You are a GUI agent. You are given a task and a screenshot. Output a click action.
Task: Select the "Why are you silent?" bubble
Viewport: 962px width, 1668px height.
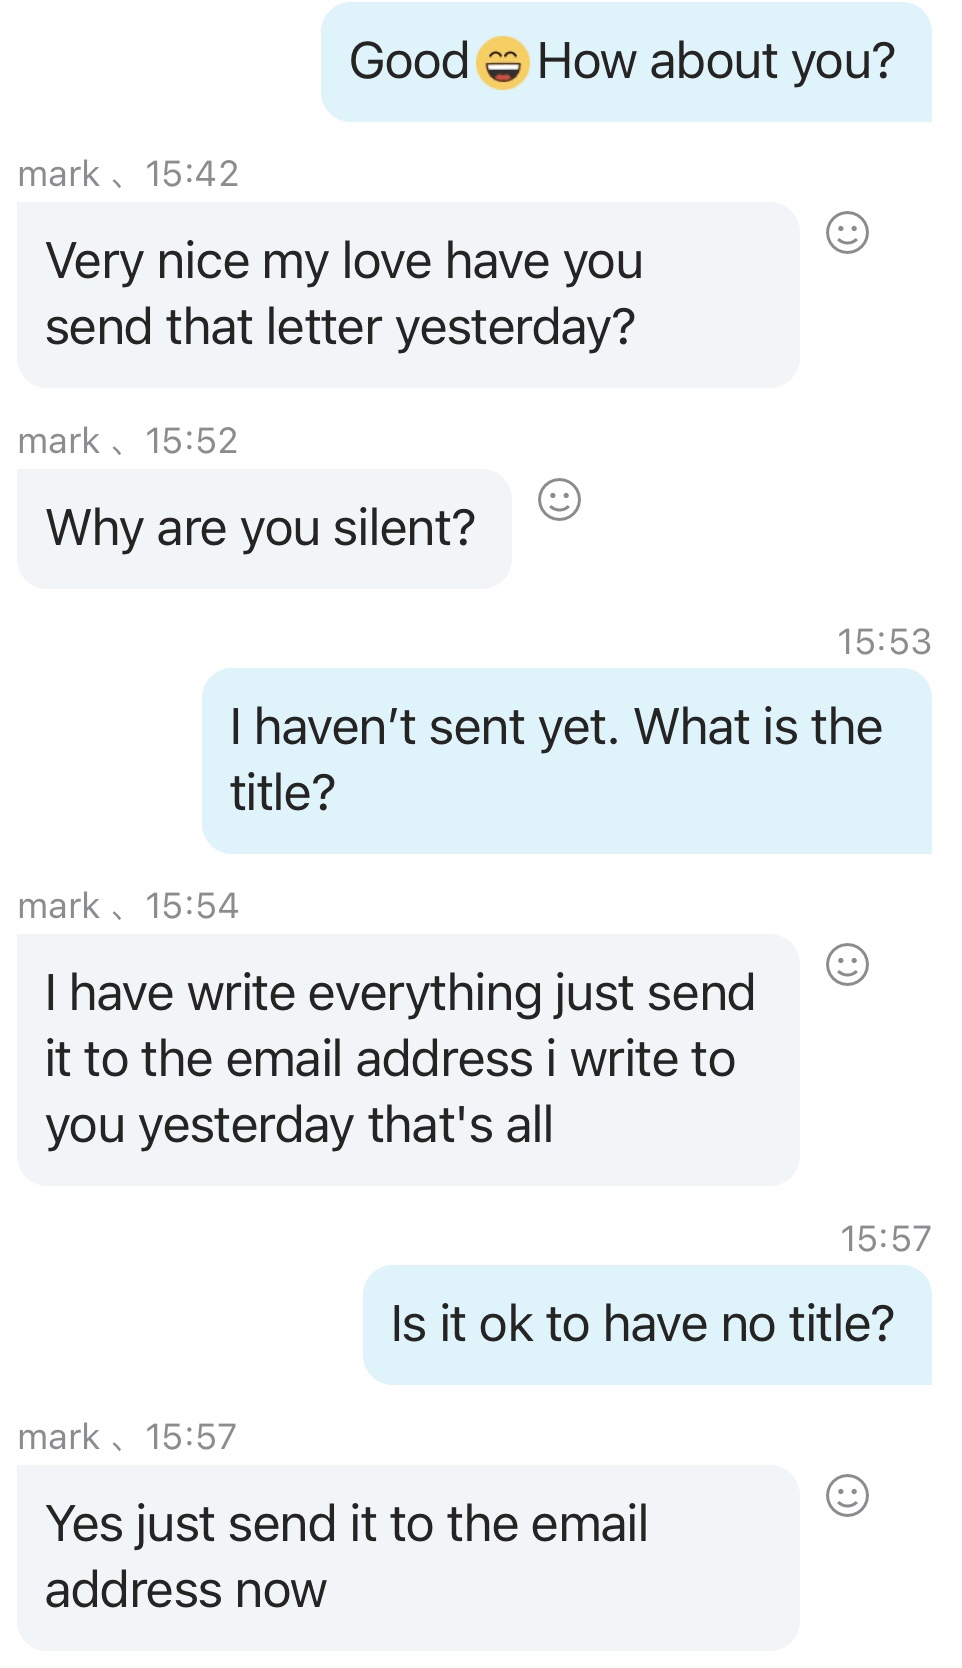pos(263,528)
